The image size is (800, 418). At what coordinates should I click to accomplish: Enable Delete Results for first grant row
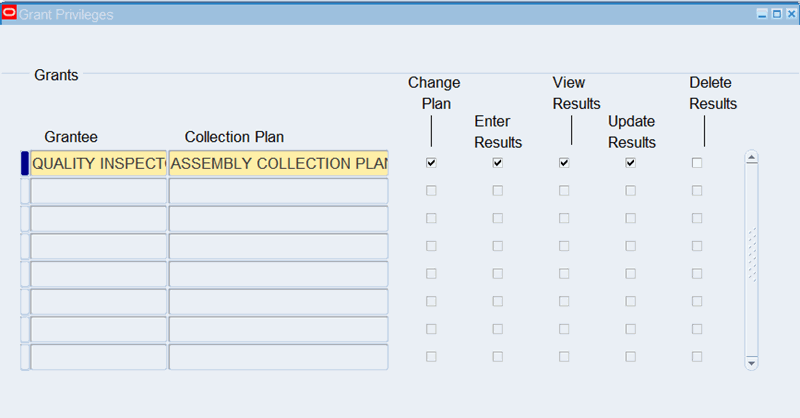click(697, 163)
